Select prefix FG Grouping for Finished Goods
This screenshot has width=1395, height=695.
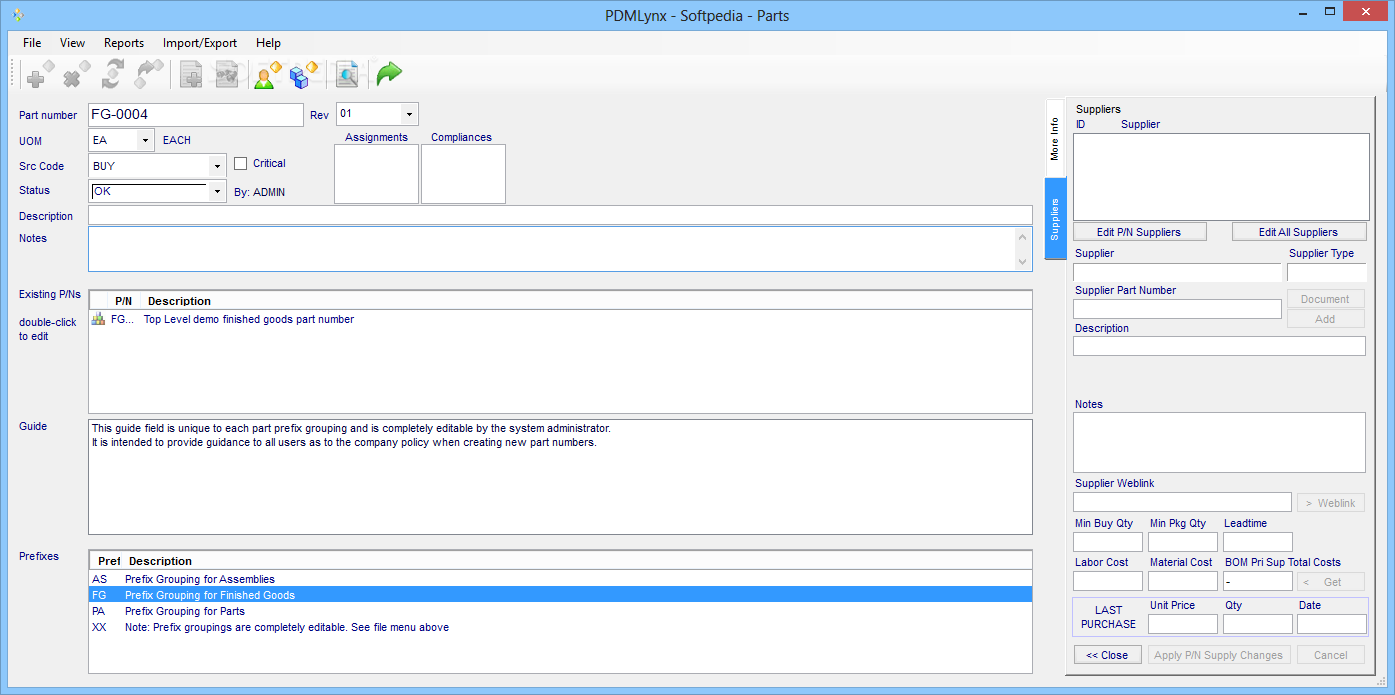[x=560, y=595]
